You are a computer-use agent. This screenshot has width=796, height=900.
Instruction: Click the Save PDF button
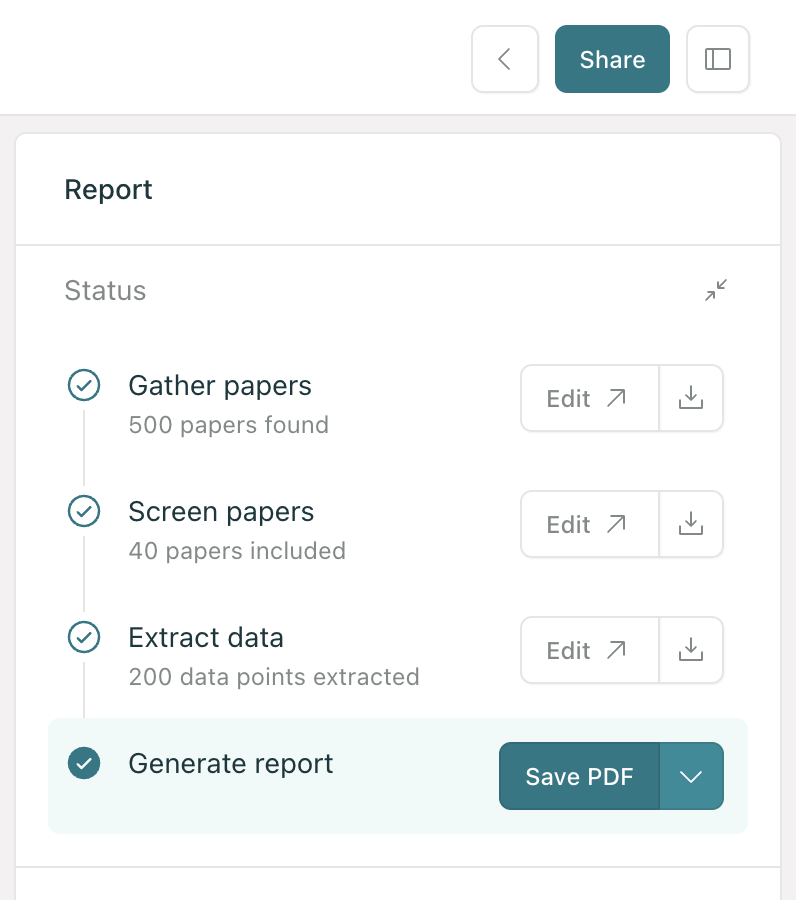579,776
